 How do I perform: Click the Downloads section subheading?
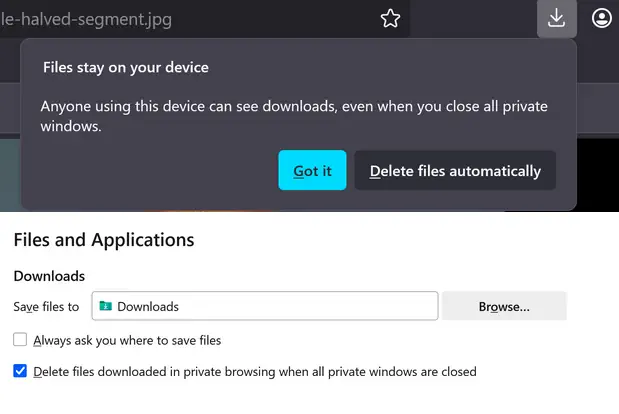point(49,276)
